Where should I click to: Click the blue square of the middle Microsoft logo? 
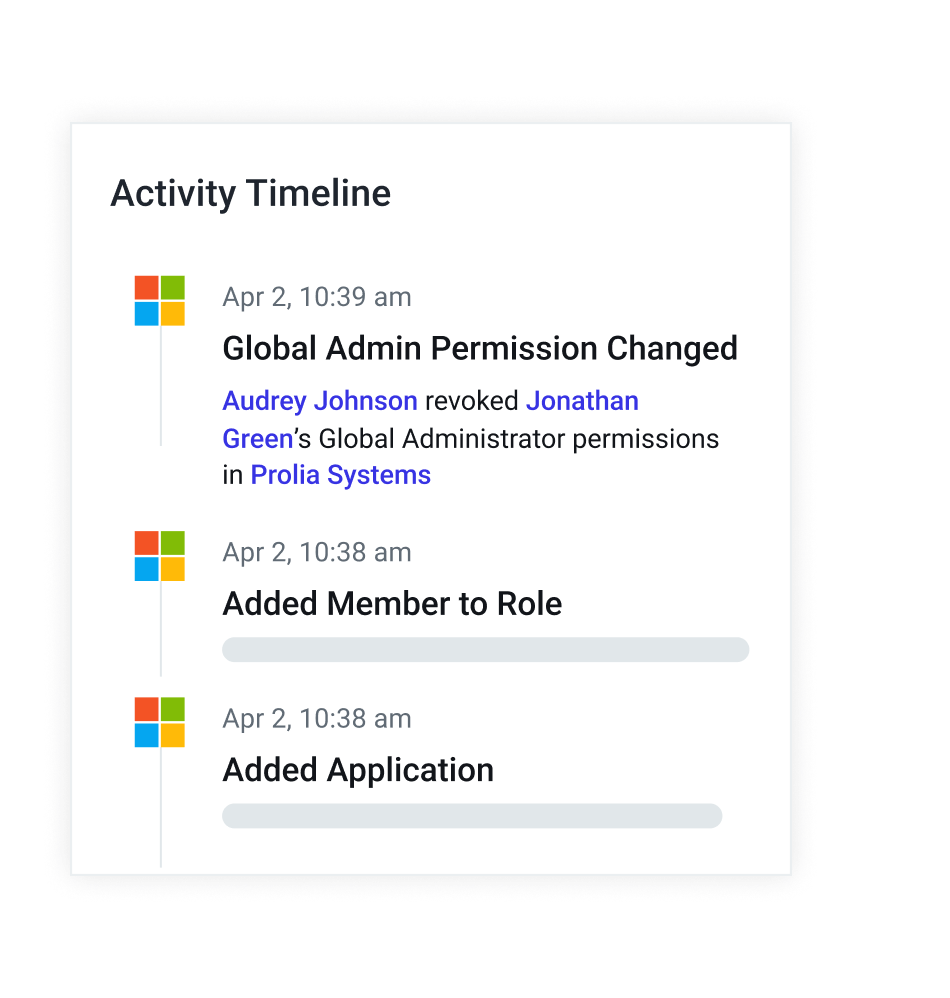pyautogui.click(x=146, y=569)
